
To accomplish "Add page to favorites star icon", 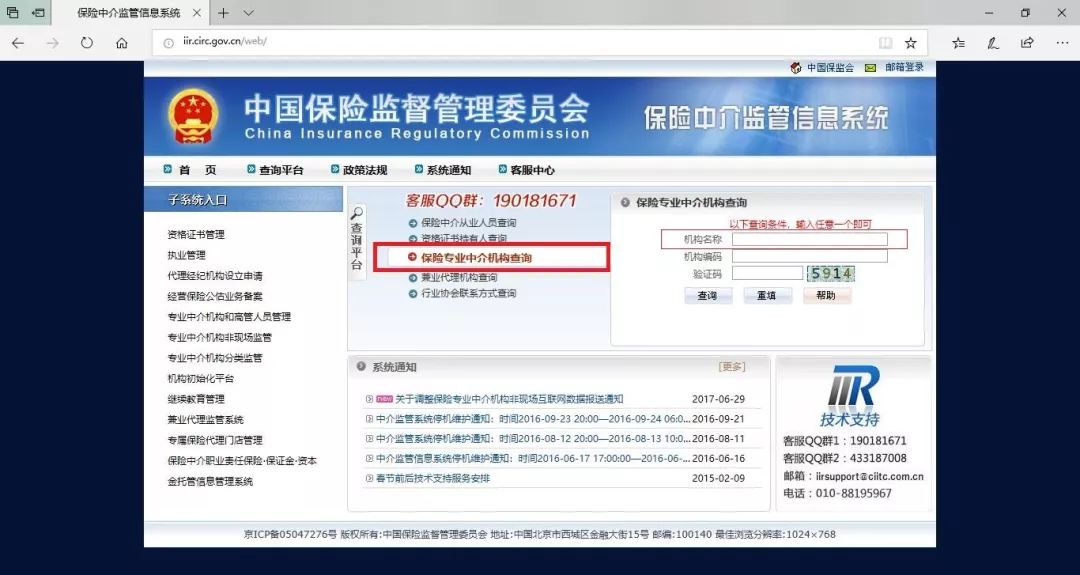I will pos(911,43).
